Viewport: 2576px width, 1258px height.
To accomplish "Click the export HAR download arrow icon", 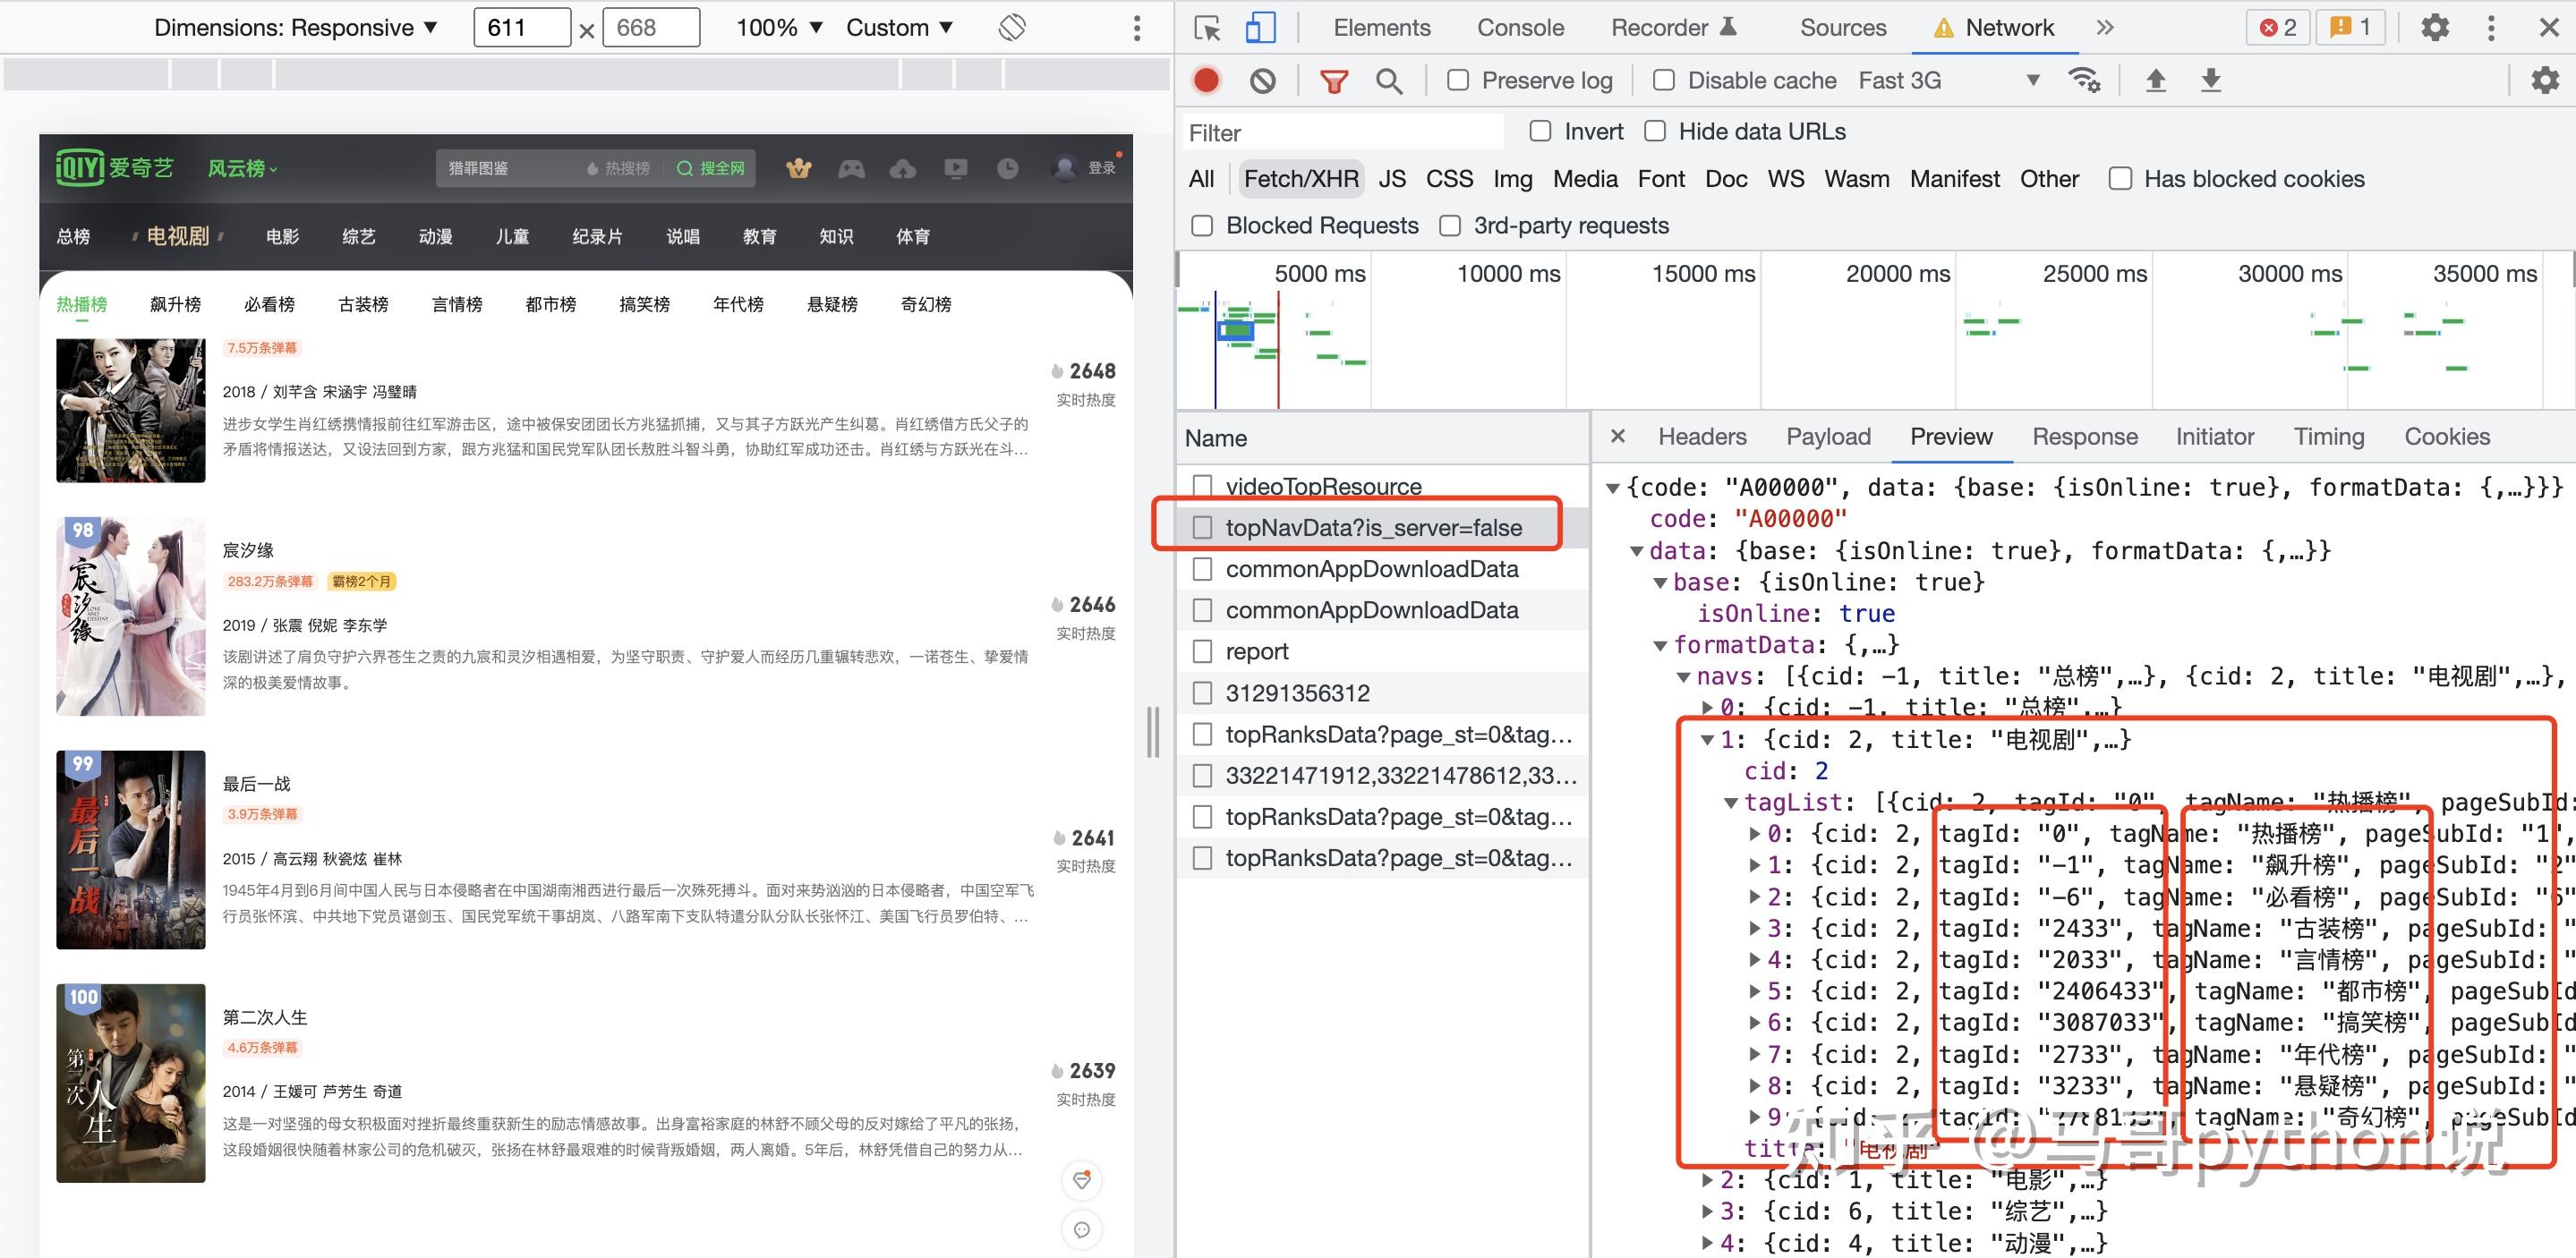I will click(2211, 80).
